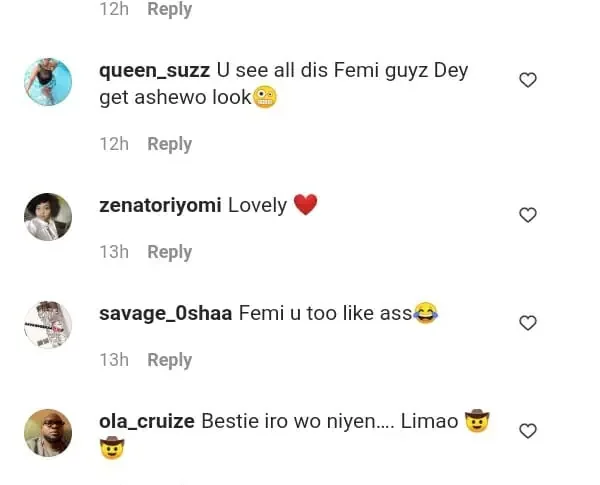Visit ola_cruize's profile from username
This screenshot has height=485, width=600.
147,421
